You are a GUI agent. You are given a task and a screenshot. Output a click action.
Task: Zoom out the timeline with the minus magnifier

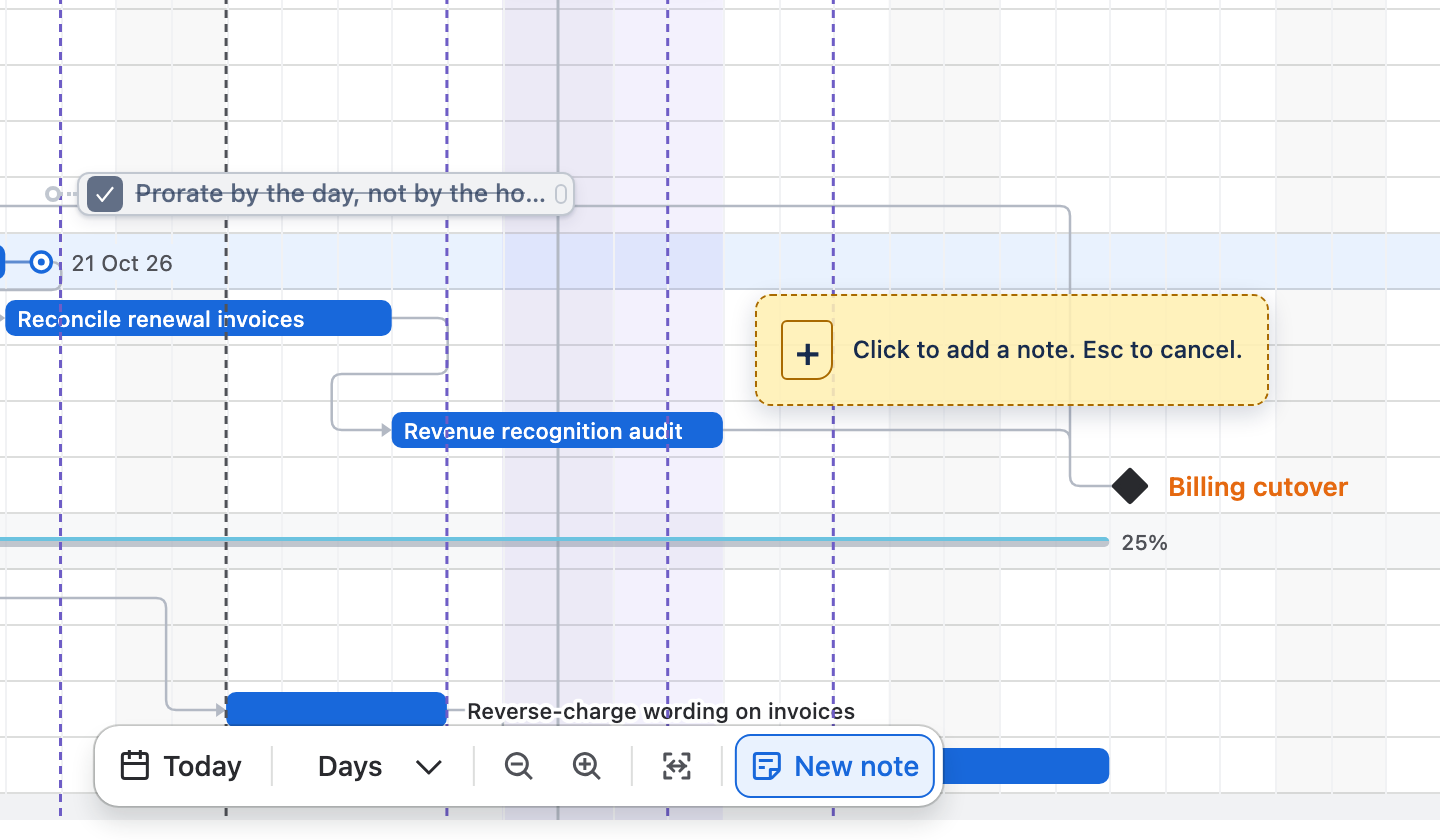coord(518,766)
